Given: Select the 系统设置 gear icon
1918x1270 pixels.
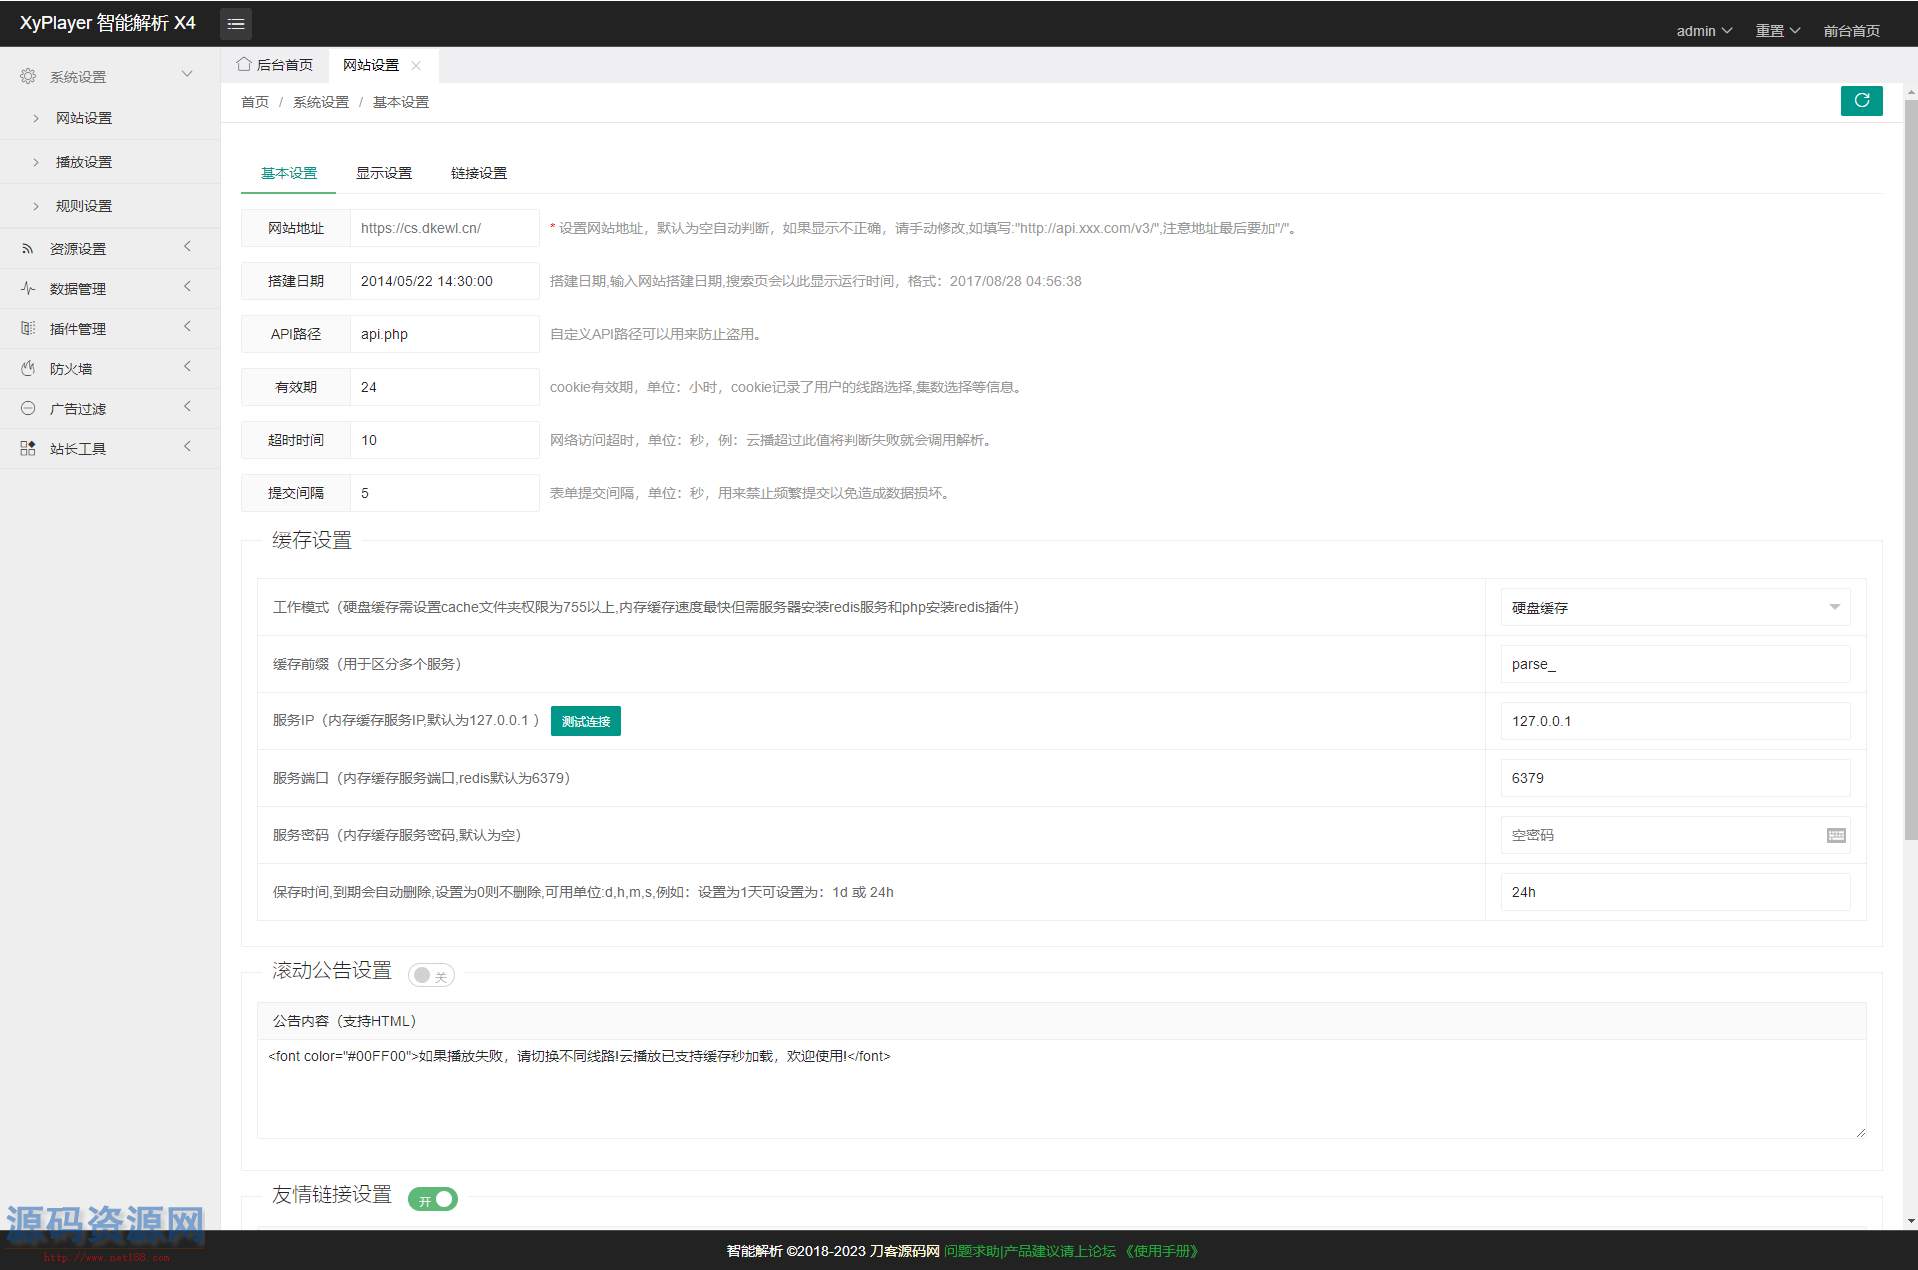Looking at the screenshot, I should 27,75.
